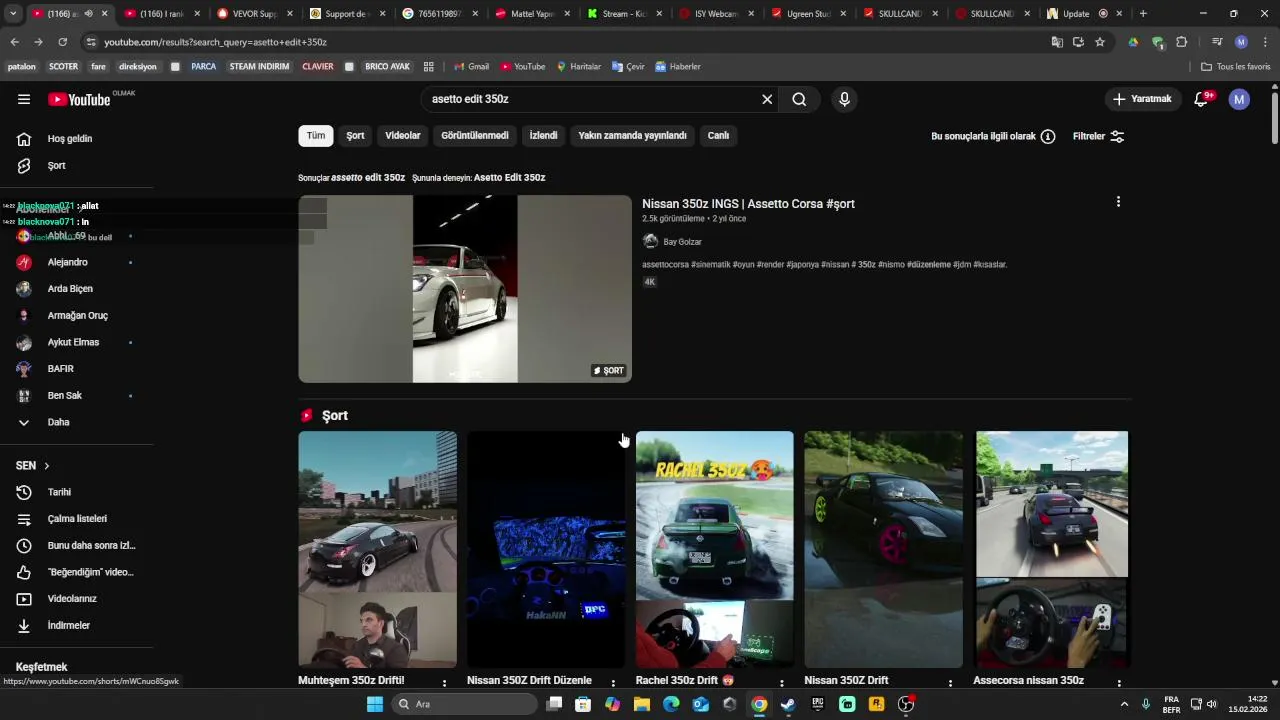Go back in Chrome navigation

(x=14, y=42)
